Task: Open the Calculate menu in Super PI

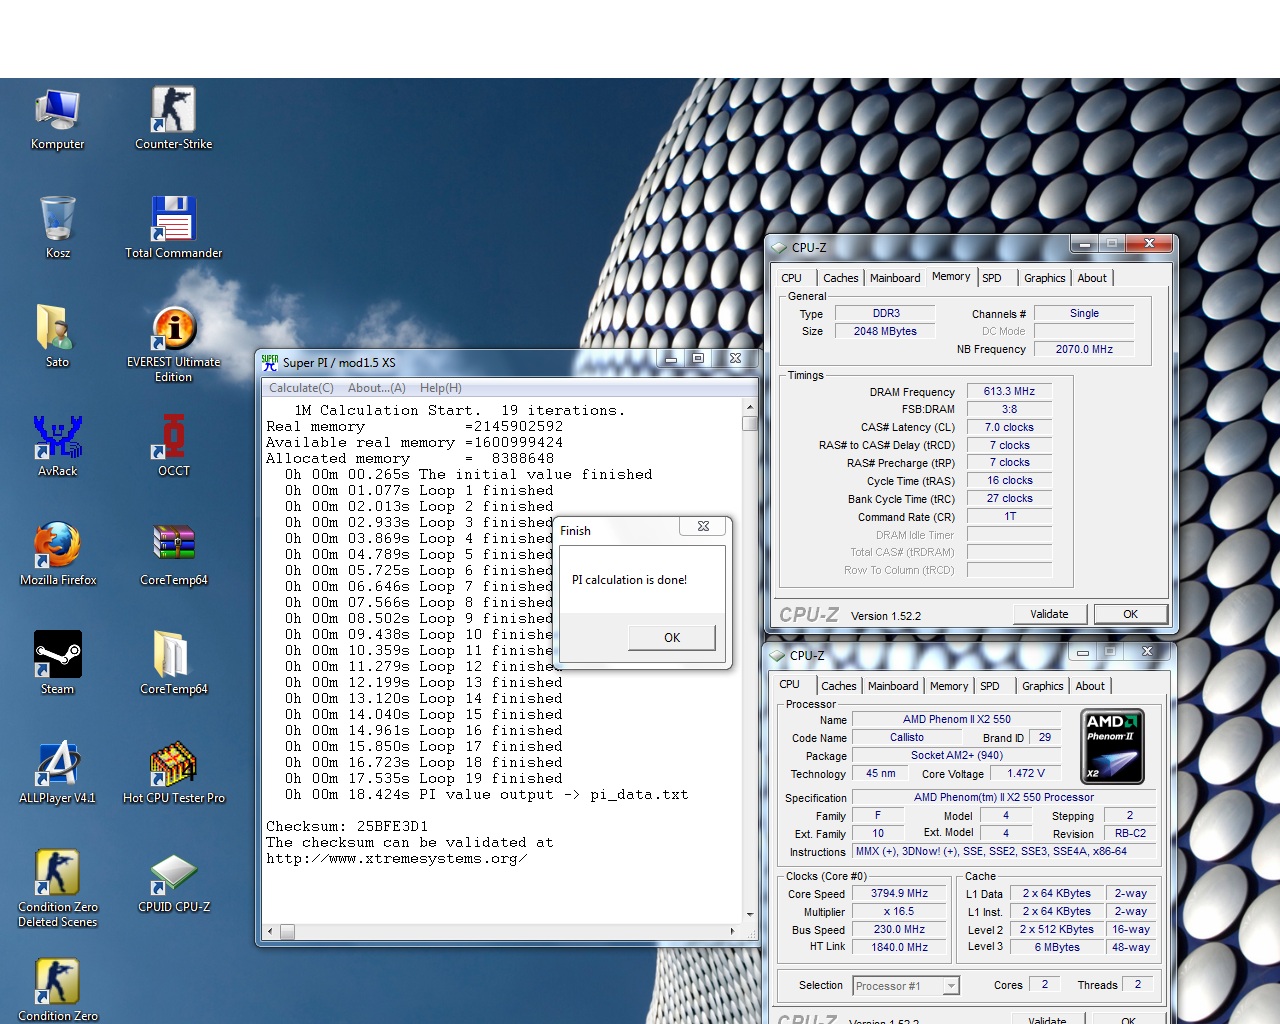Action: 301,388
